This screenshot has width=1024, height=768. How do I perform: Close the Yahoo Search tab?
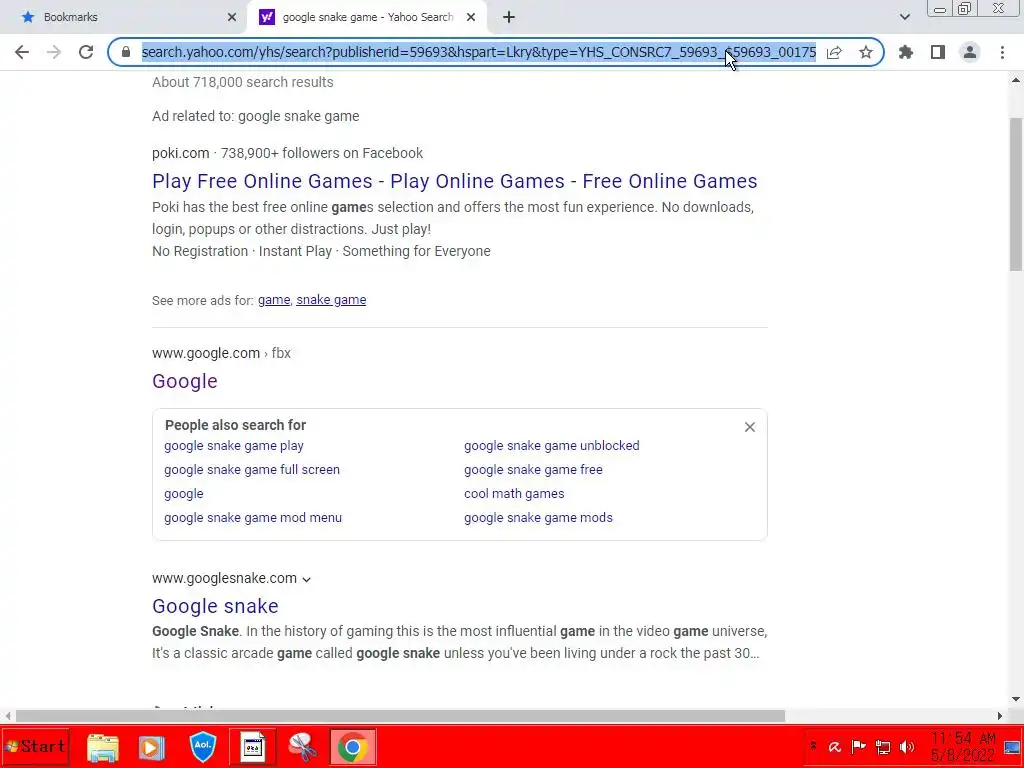point(471,17)
